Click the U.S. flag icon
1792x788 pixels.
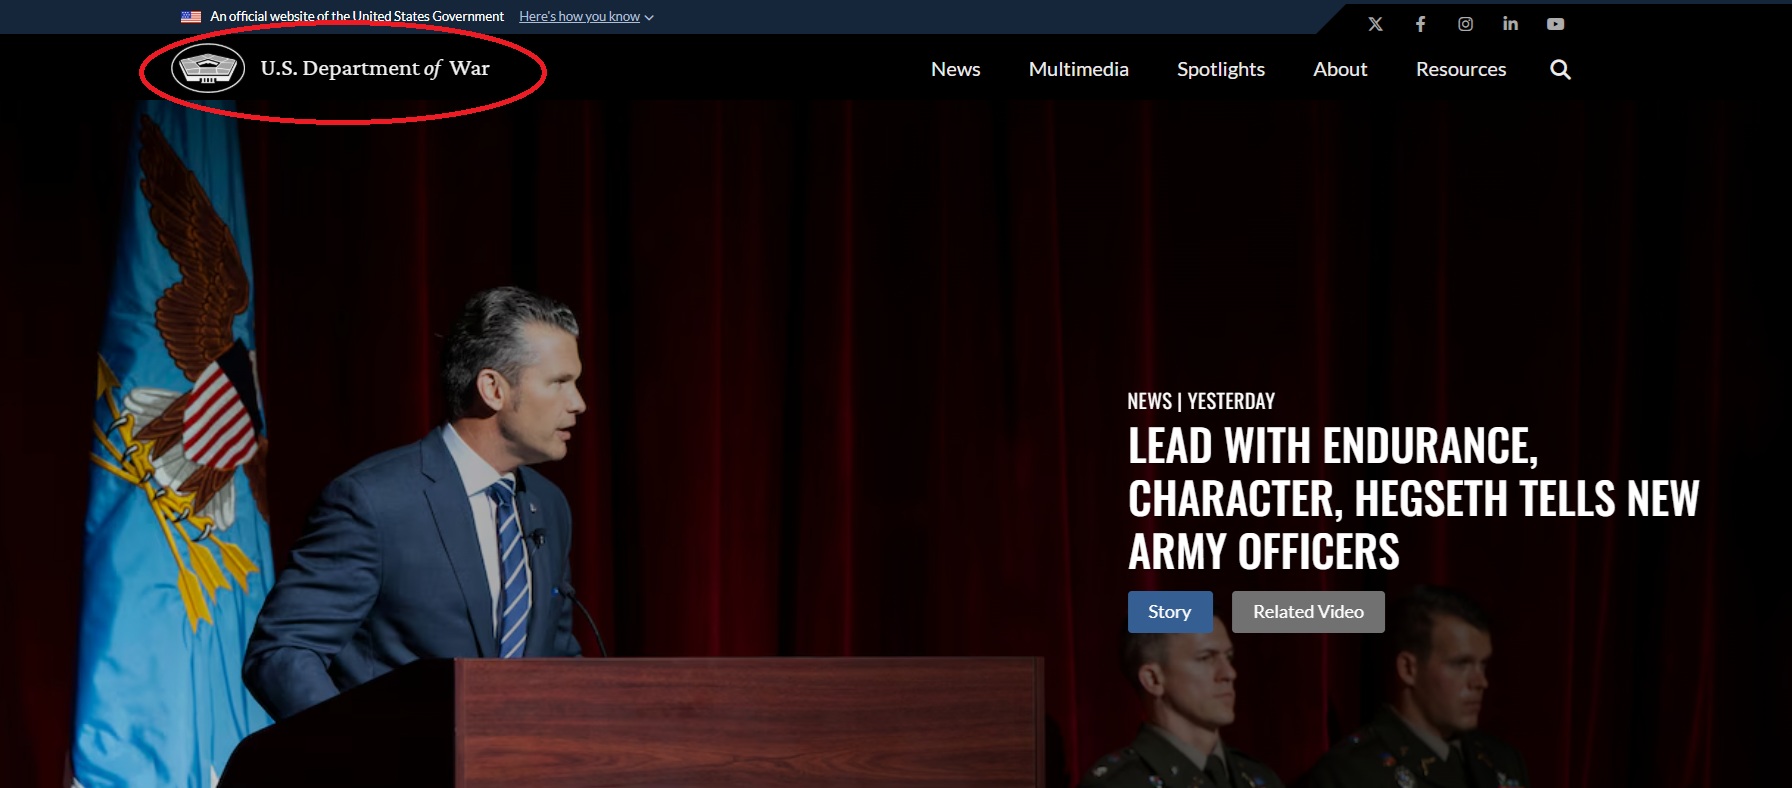[x=191, y=17]
